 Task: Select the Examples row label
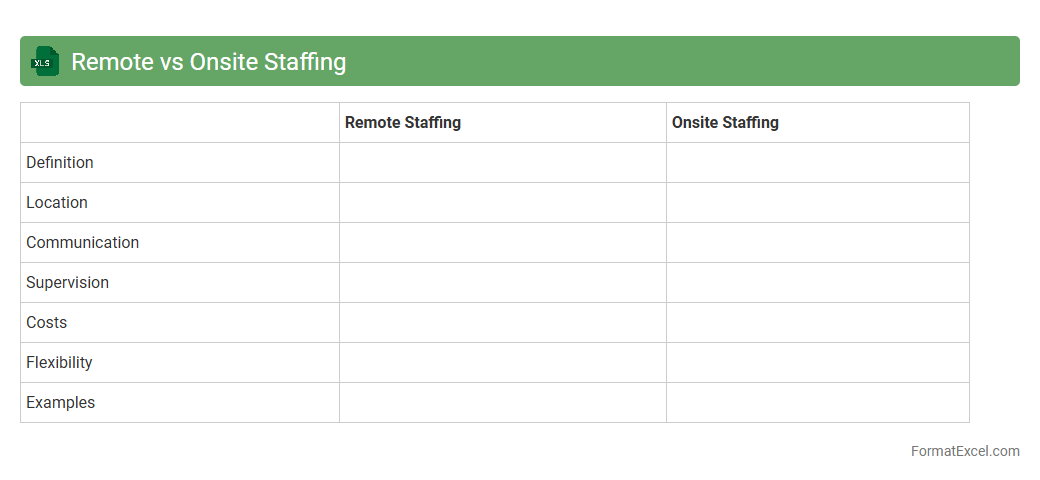pos(61,403)
